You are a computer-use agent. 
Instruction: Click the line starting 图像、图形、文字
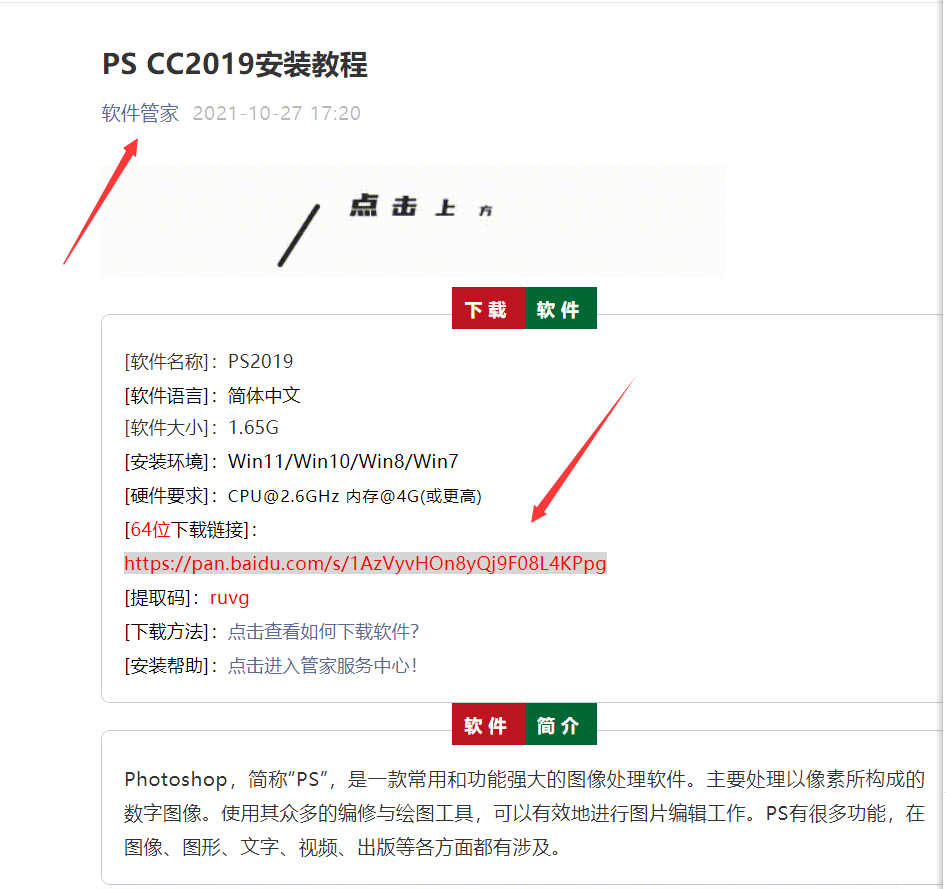coord(342,847)
